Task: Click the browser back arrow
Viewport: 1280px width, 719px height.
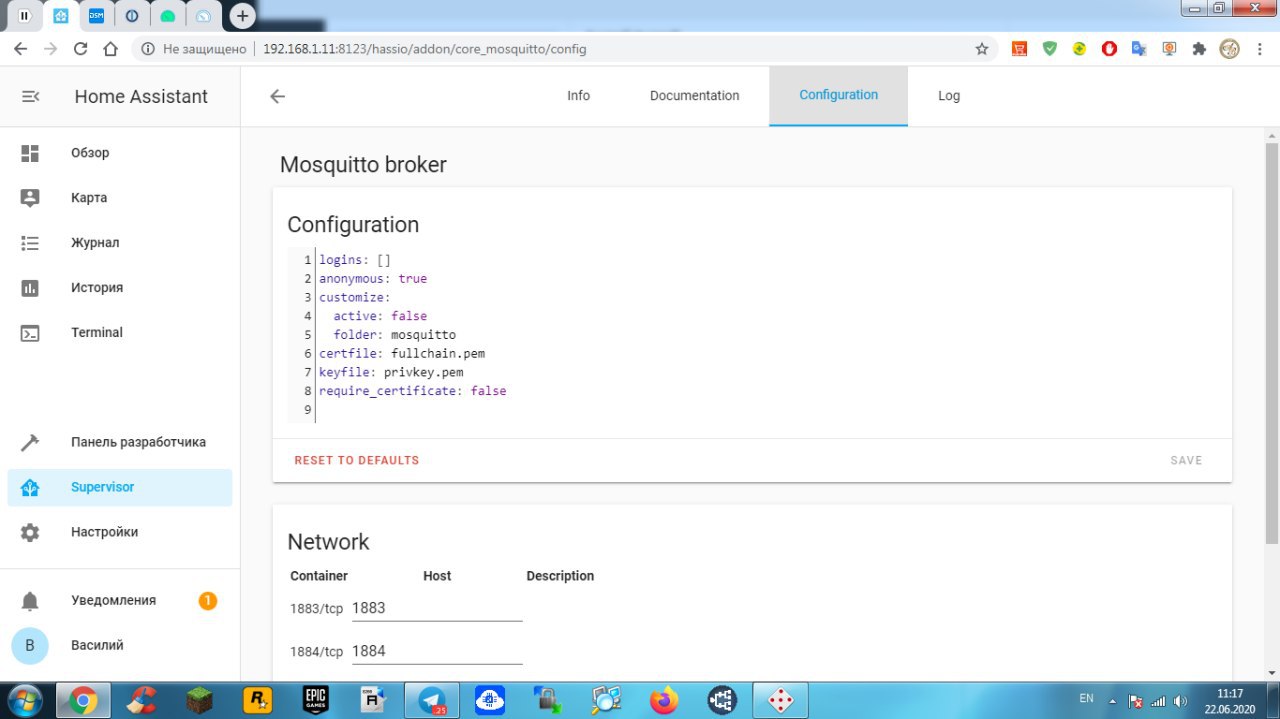Action: [20, 48]
